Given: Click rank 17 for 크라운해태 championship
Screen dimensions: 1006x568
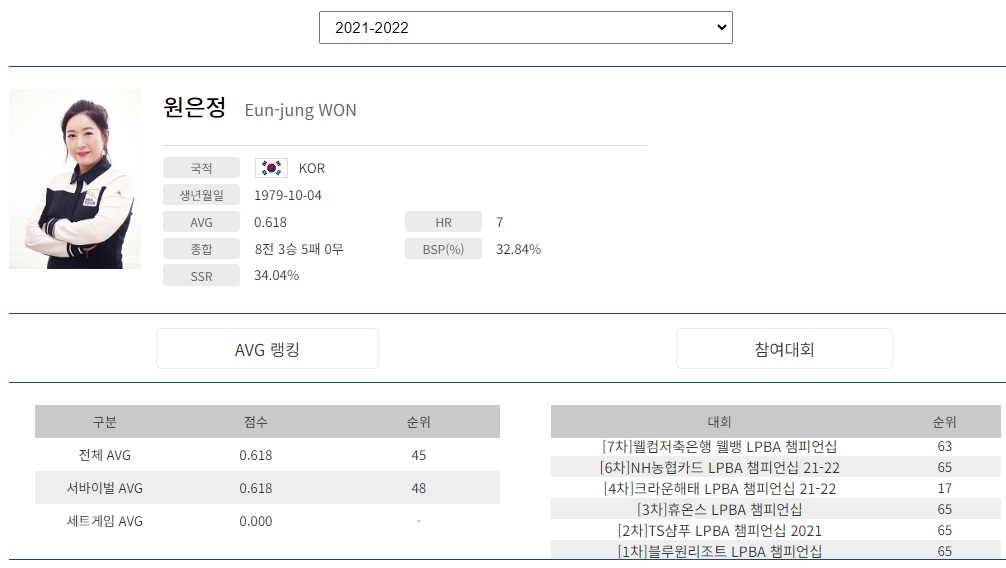Looking at the screenshot, I should 944,488.
